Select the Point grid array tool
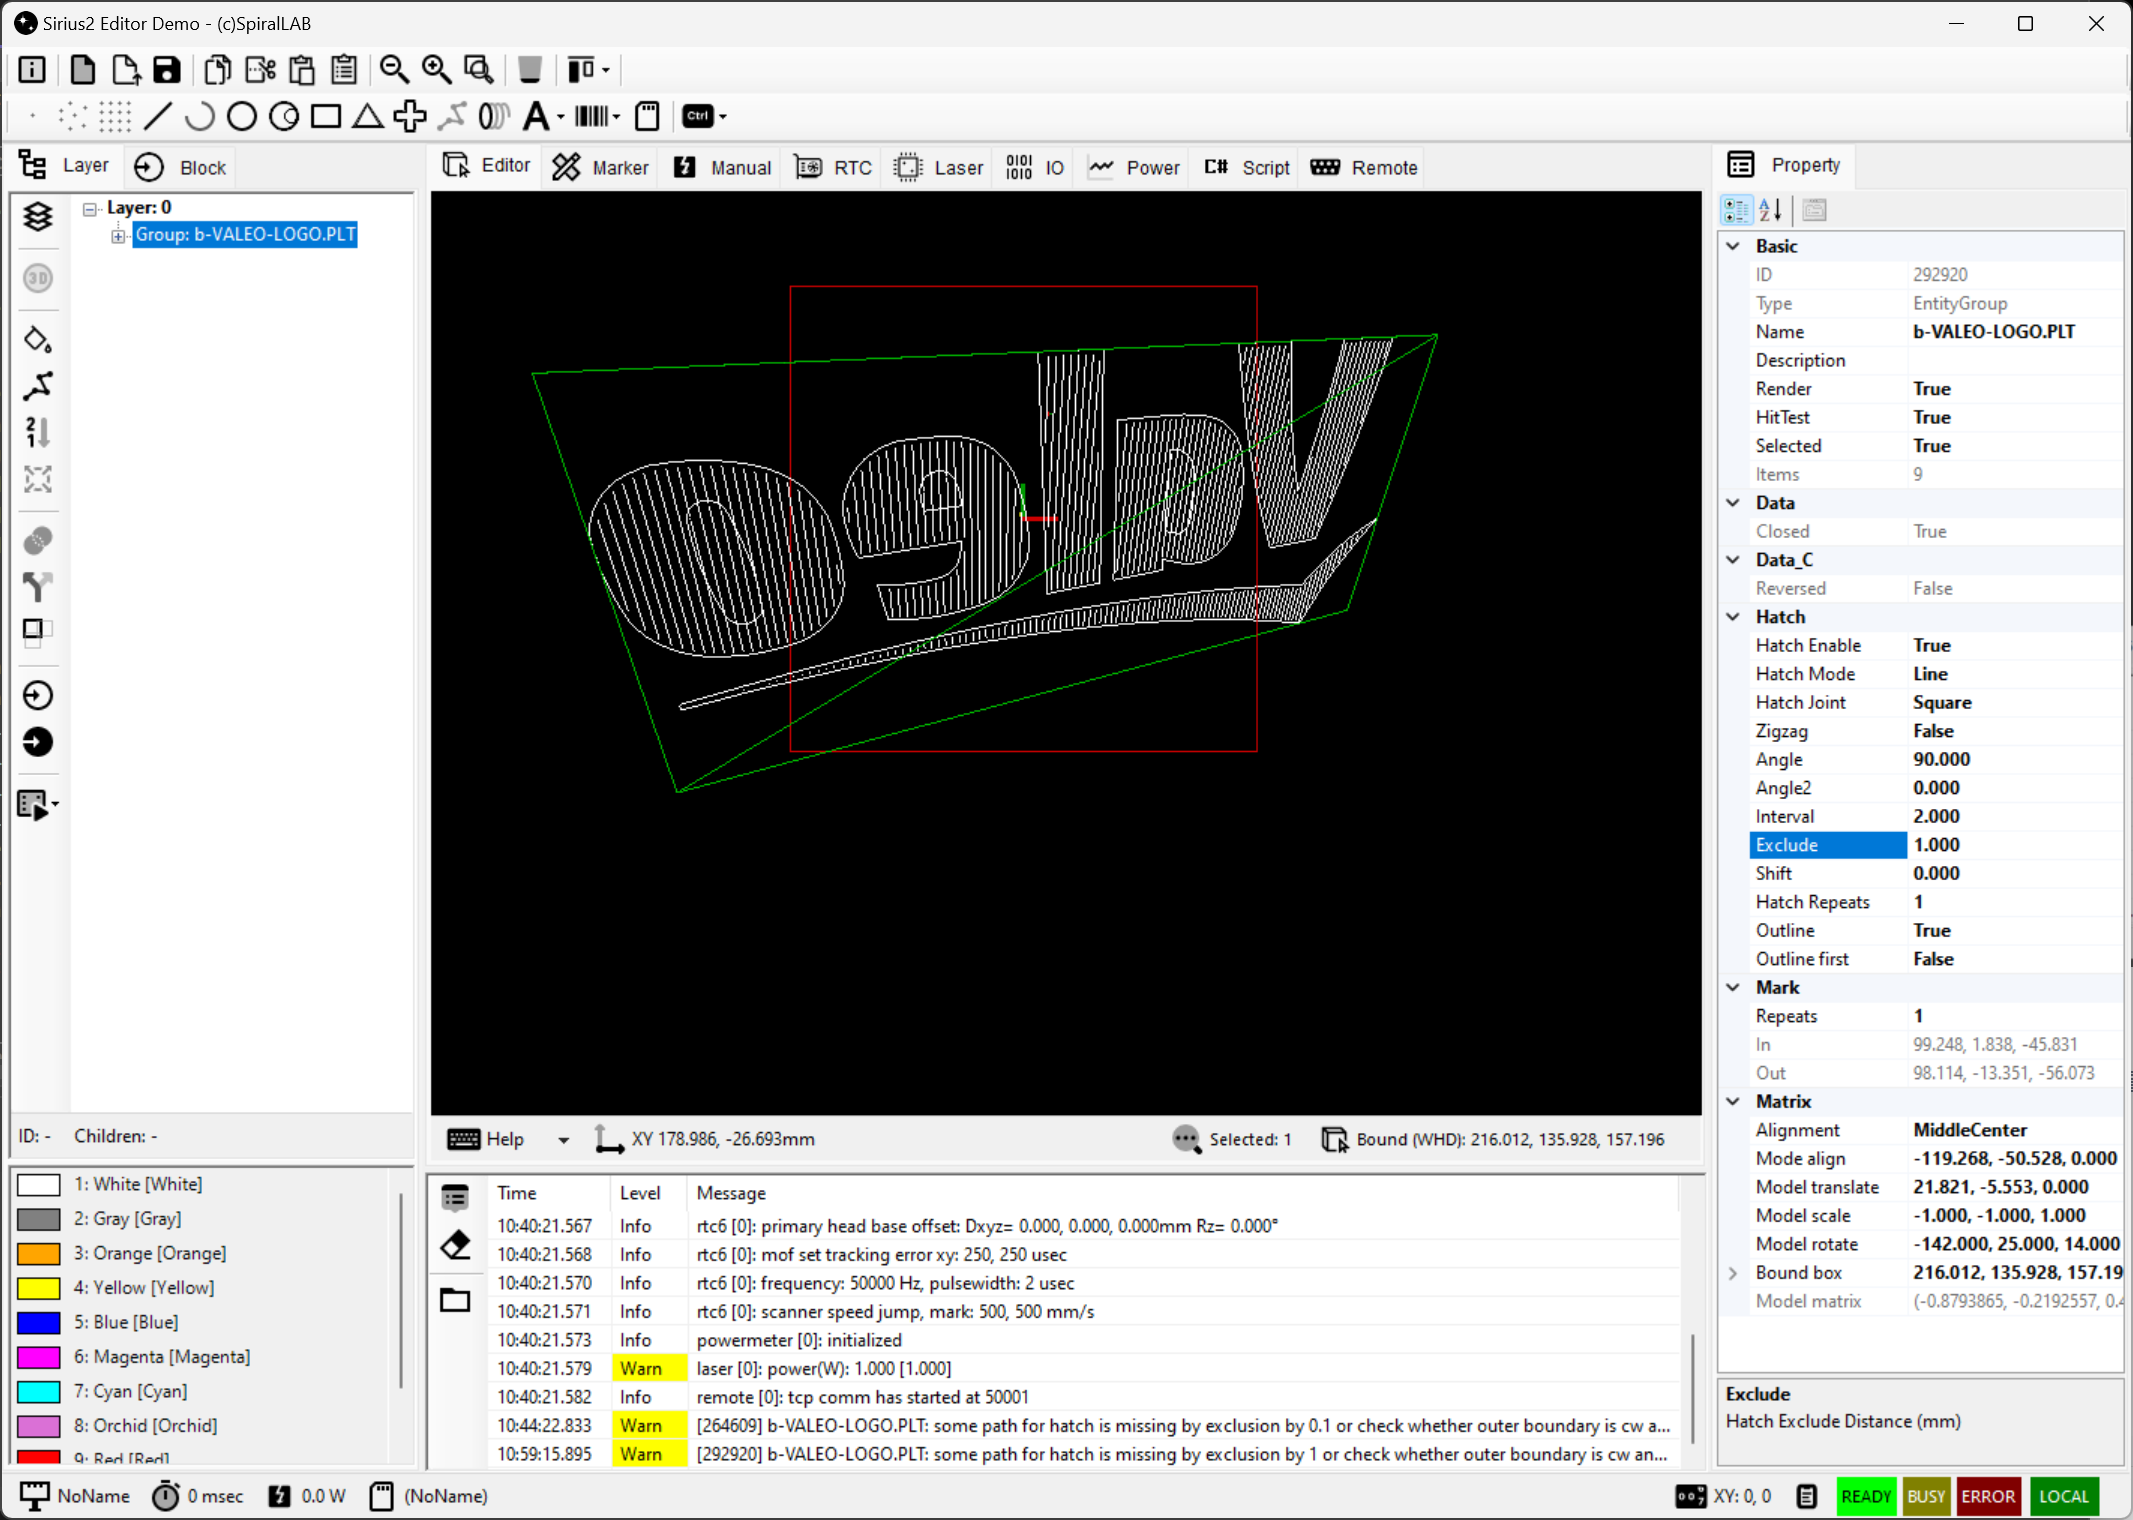2133x1520 pixels. coord(115,116)
